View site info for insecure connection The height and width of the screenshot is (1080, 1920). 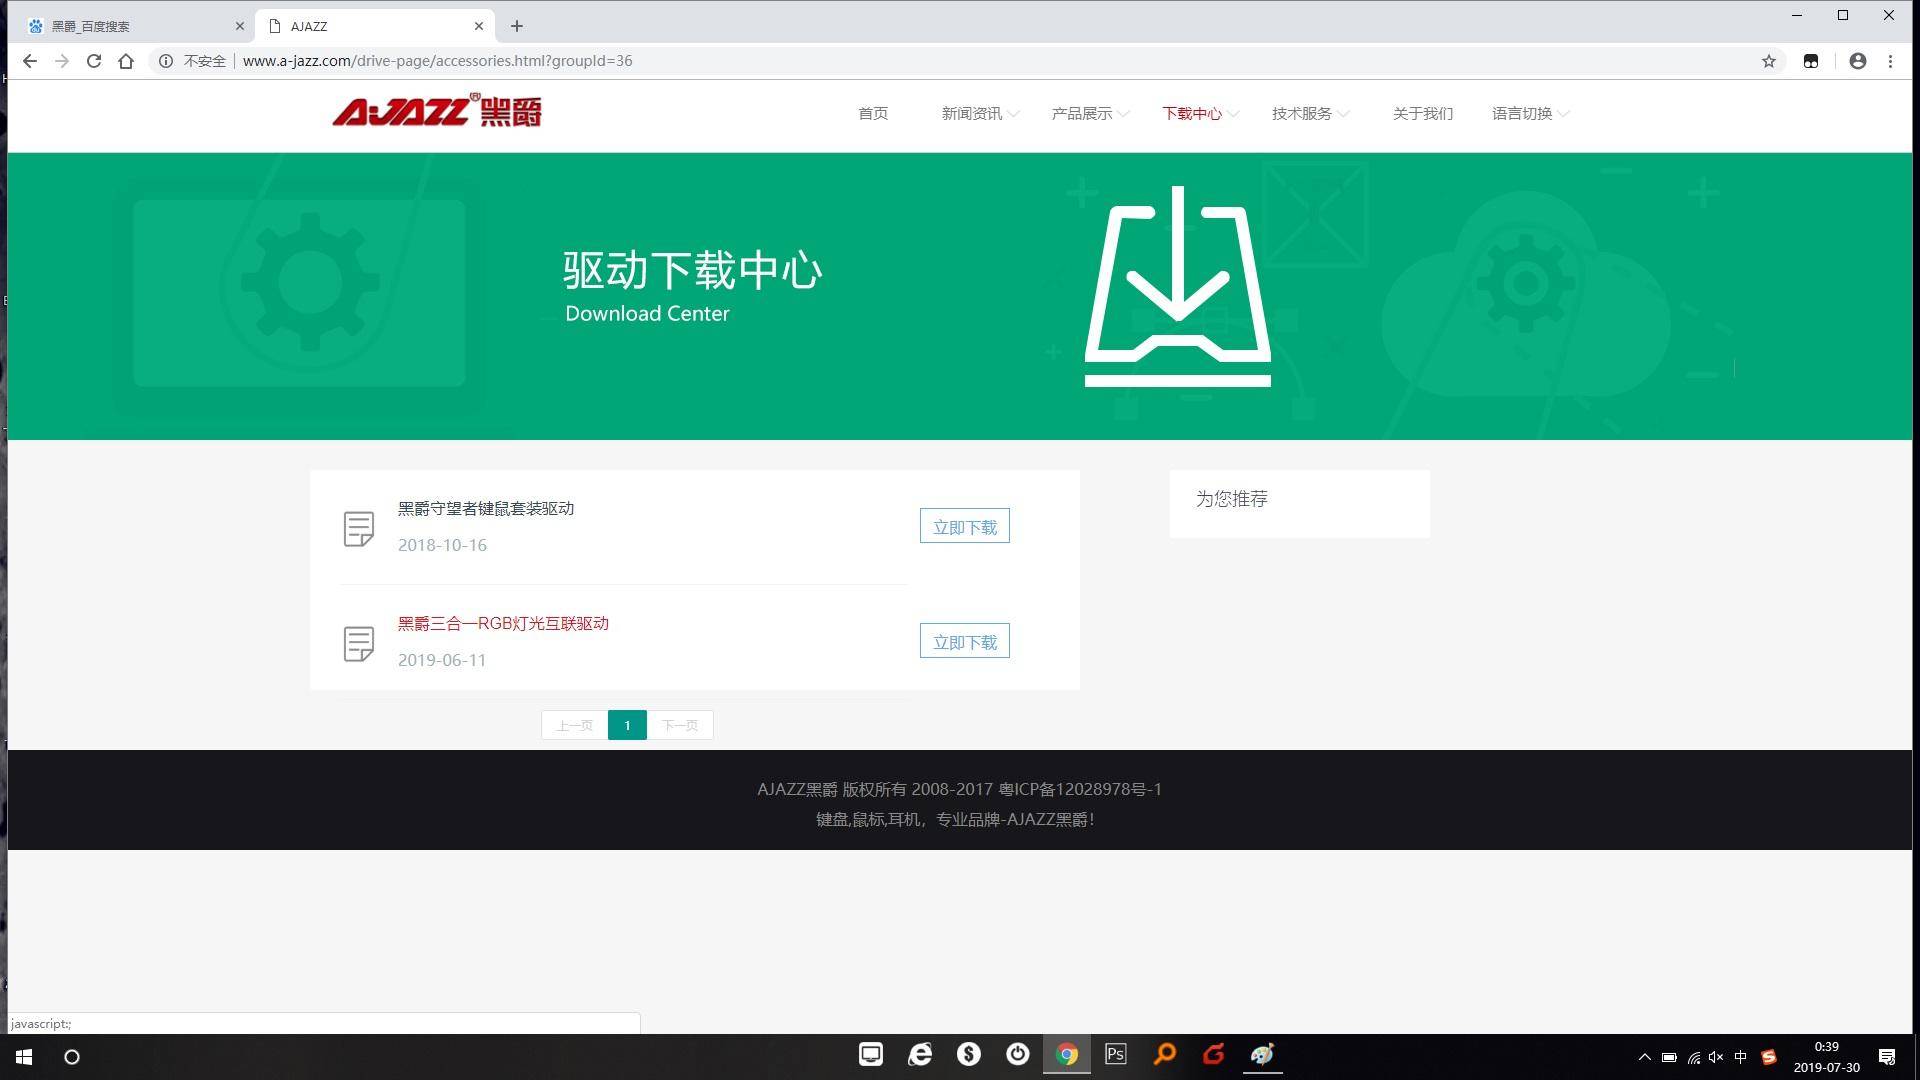click(x=166, y=61)
